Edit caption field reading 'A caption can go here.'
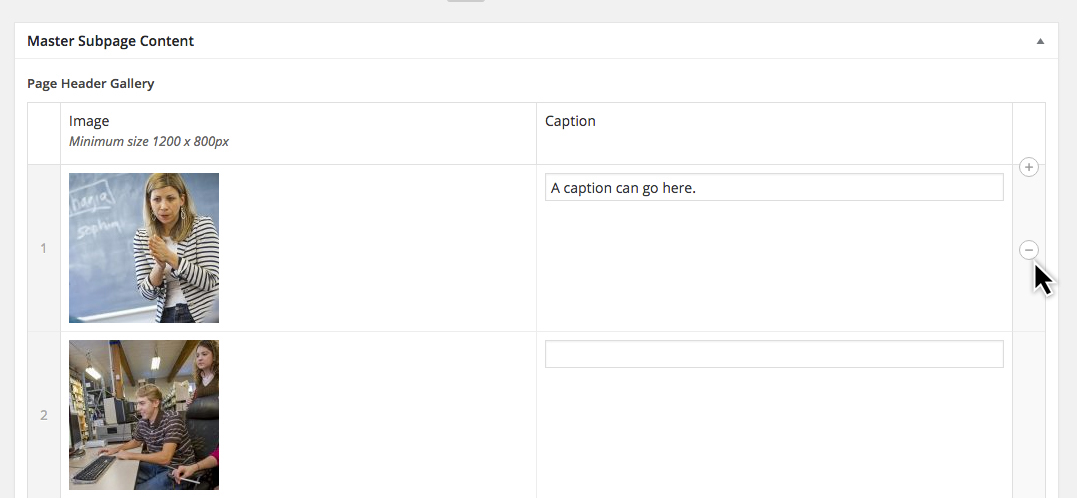Image resolution: width=1077 pixels, height=498 pixels. pos(774,188)
